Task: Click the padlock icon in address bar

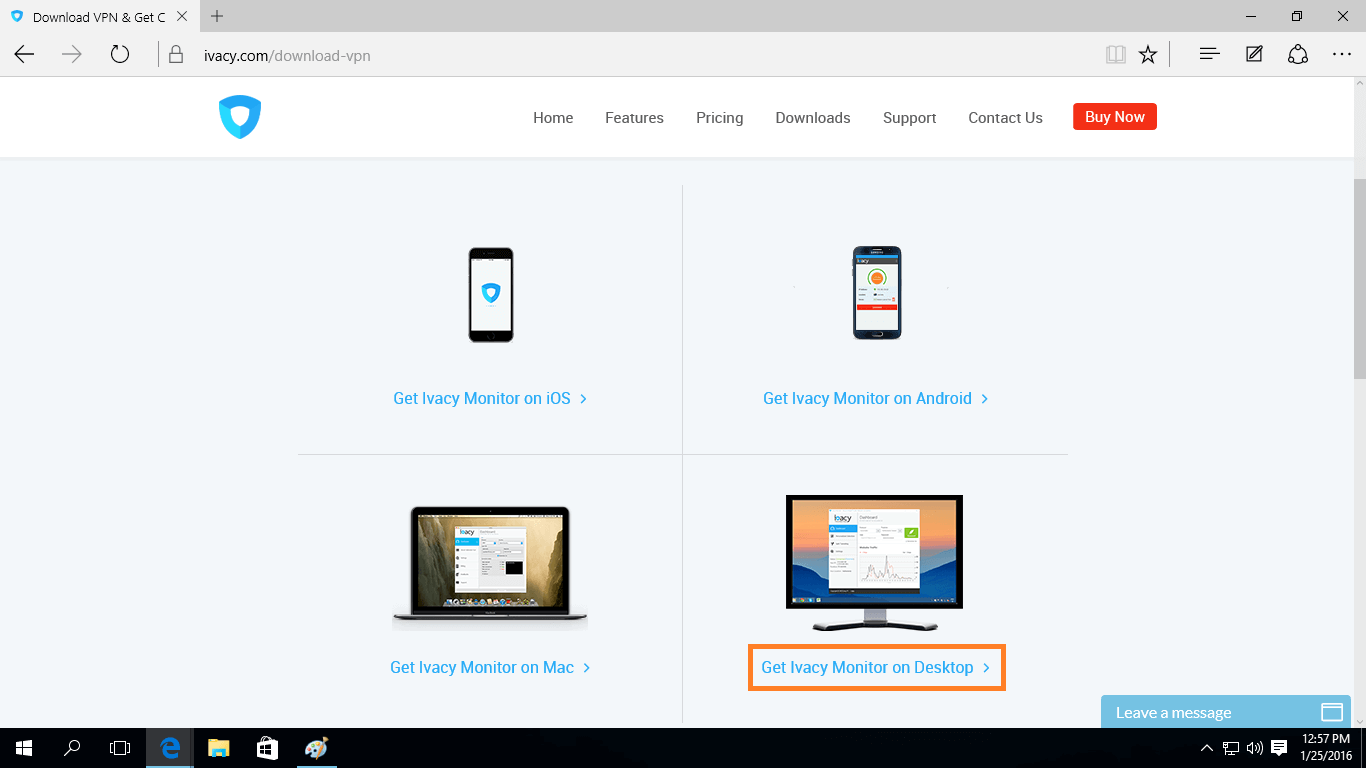Action: coord(176,55)
